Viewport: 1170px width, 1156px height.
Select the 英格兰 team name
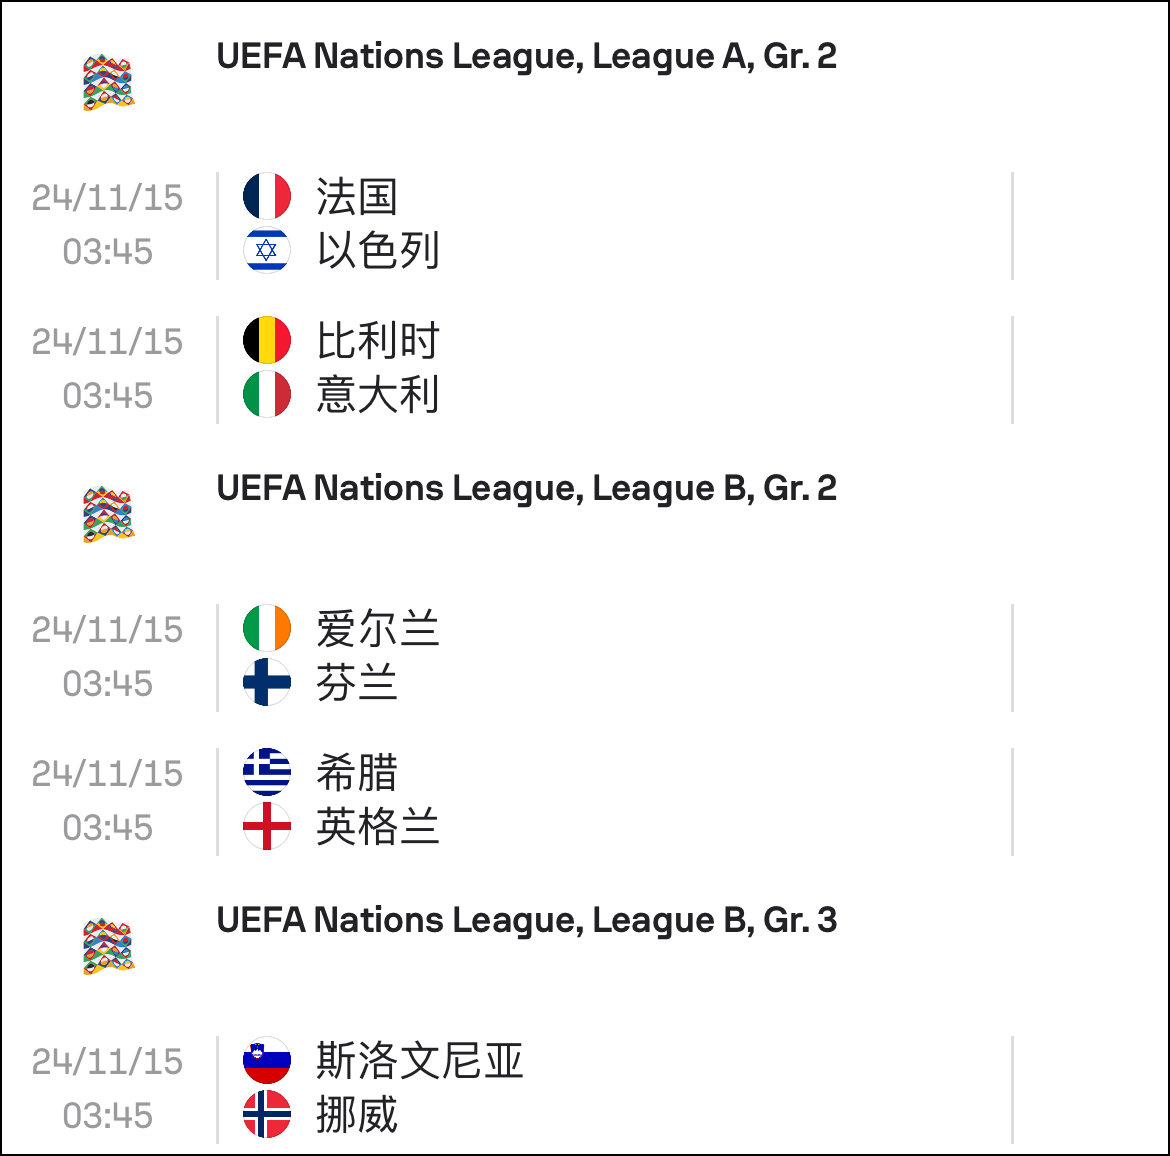(x=378, y=827)
